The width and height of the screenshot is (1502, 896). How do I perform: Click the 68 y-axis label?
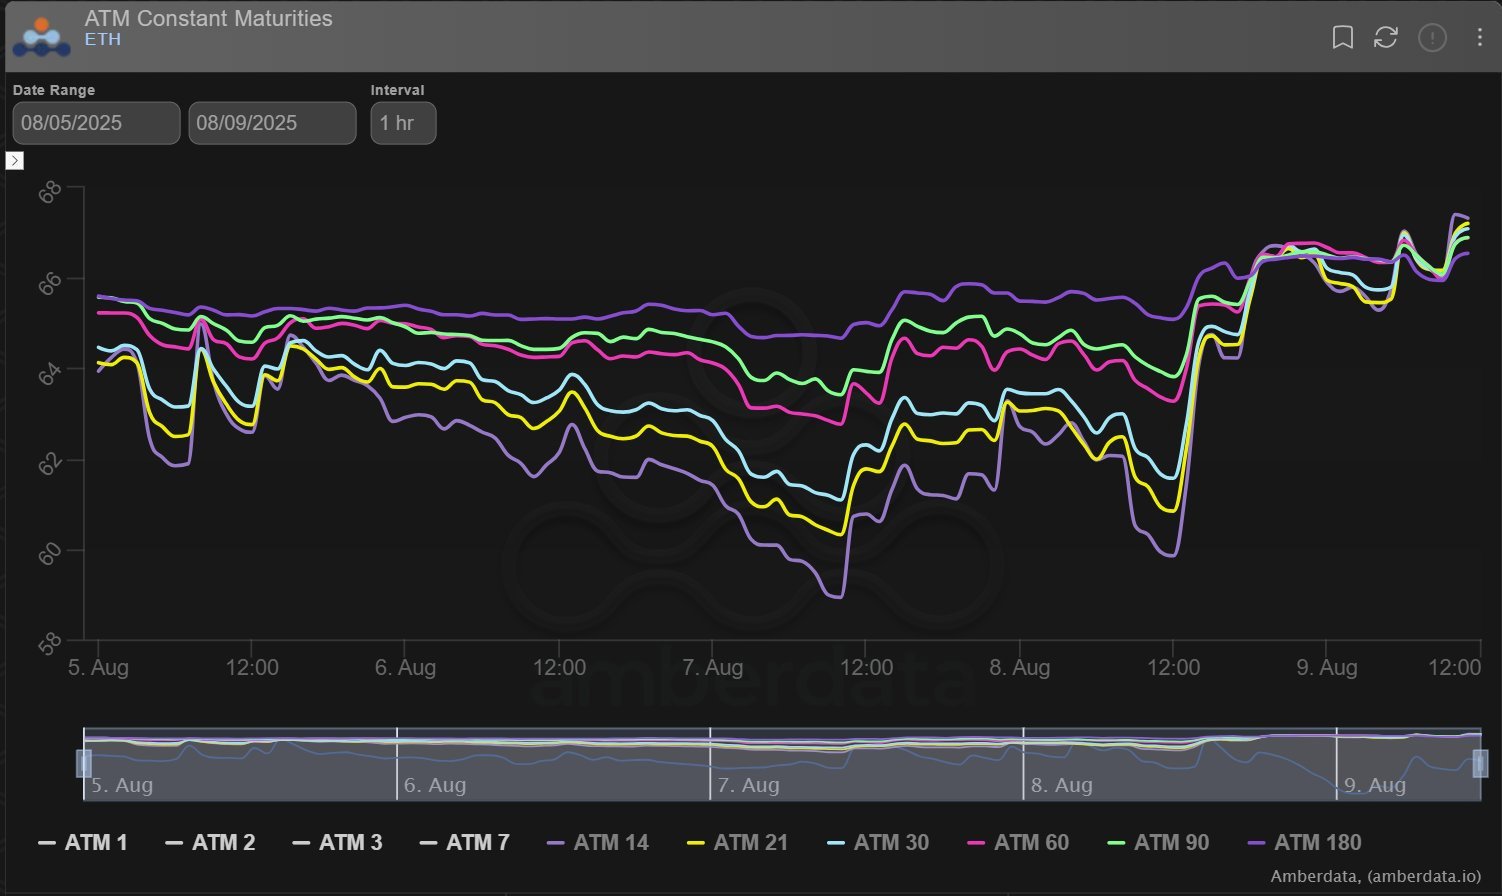50,192
